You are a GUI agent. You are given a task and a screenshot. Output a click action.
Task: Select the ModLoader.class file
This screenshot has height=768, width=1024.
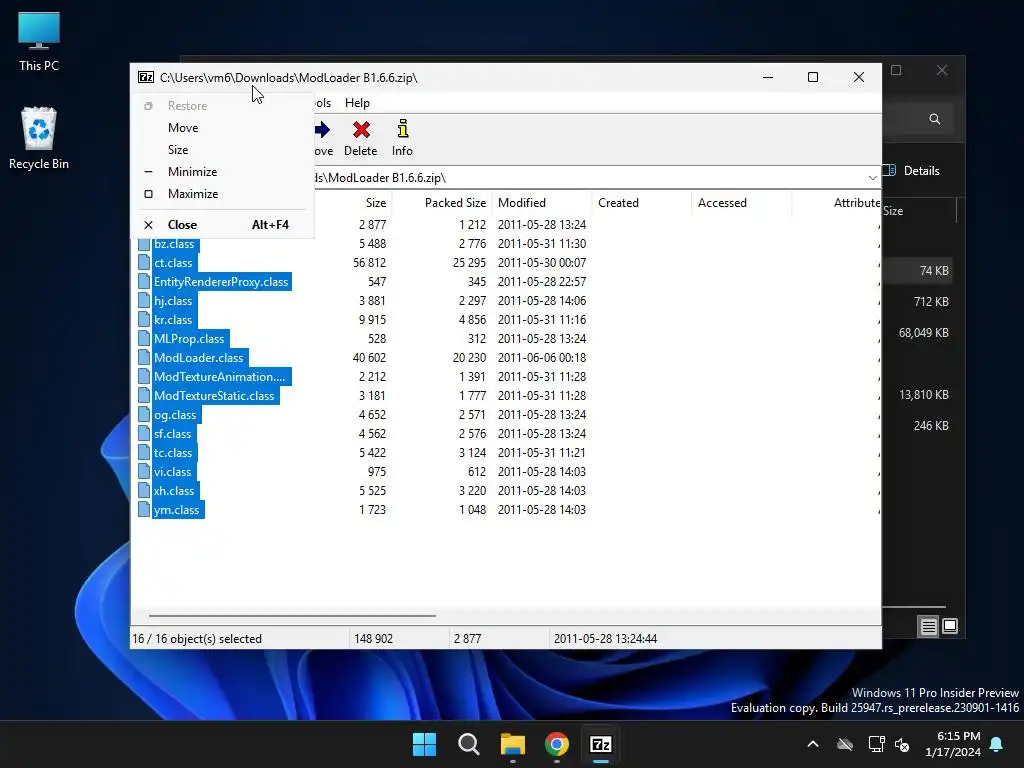(x=199, y=357)
